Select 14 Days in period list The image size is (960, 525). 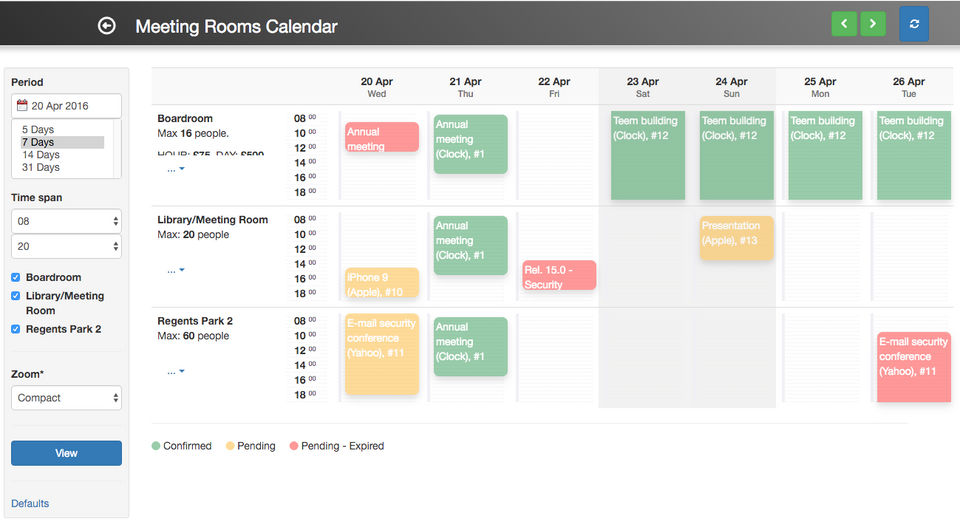click(x=41, y=155)
